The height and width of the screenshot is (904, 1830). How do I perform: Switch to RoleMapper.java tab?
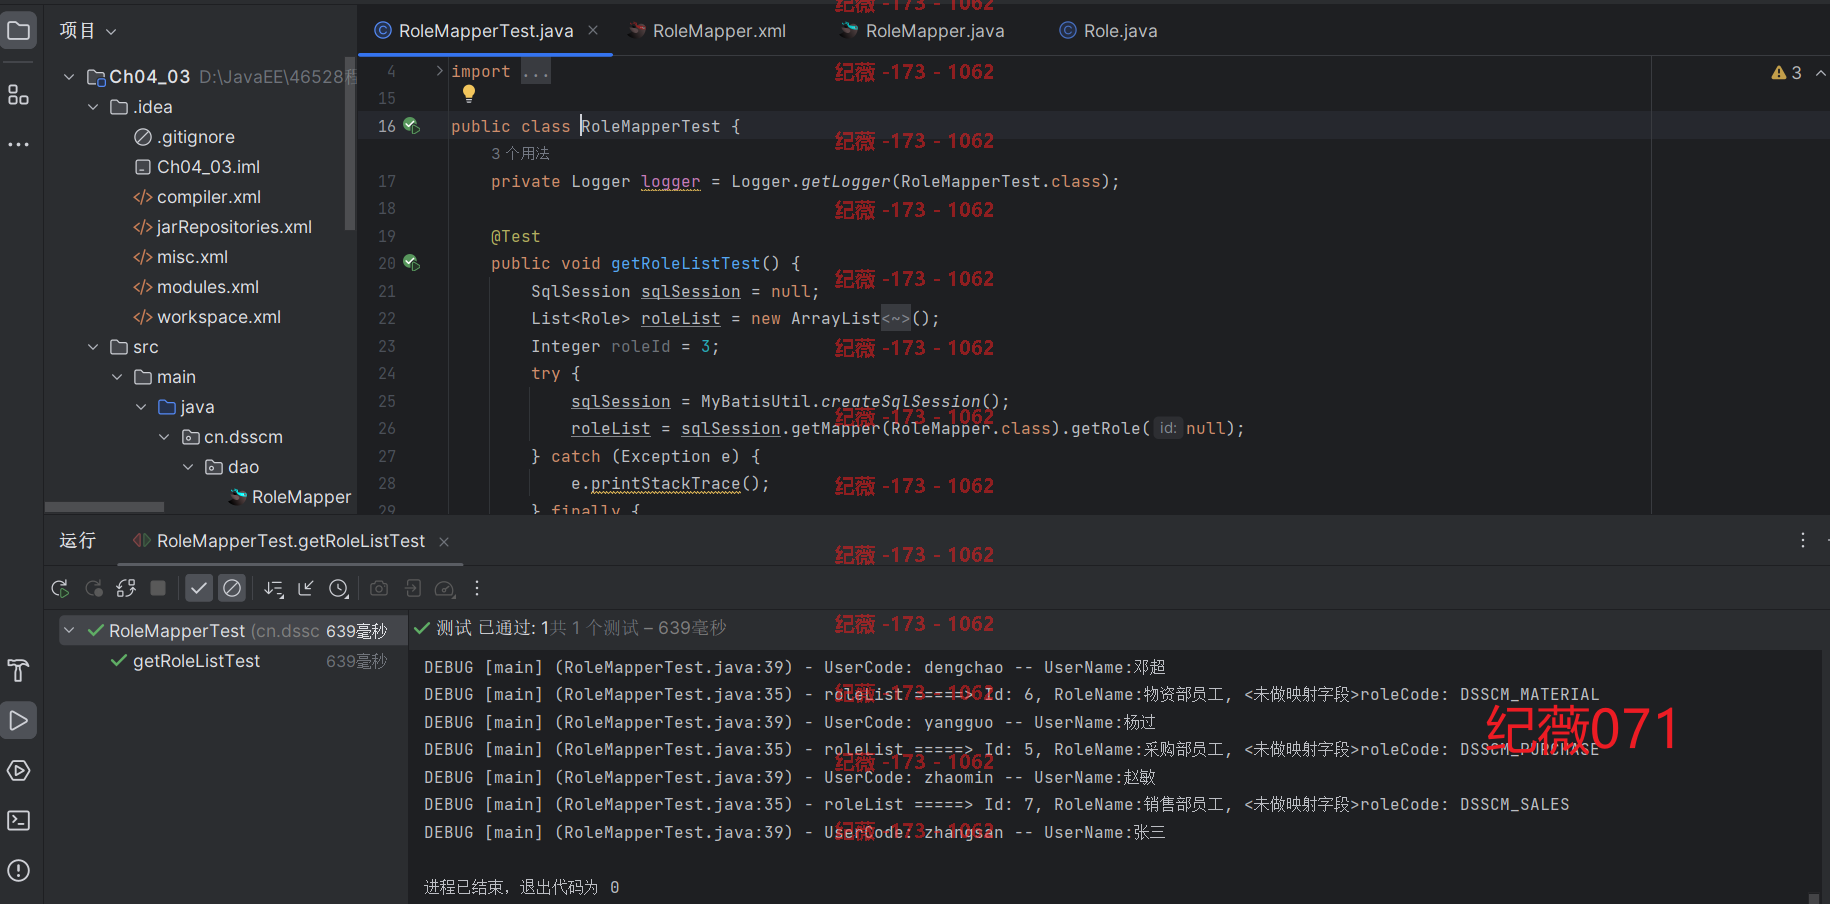coord(922,31)
